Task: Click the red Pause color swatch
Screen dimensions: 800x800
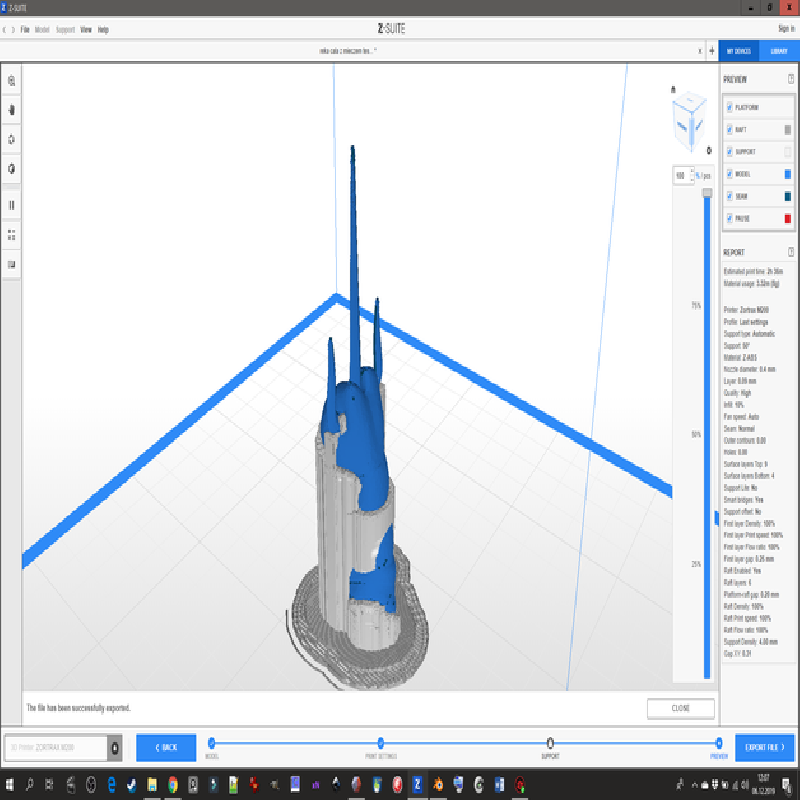Action: click(788, 218)
